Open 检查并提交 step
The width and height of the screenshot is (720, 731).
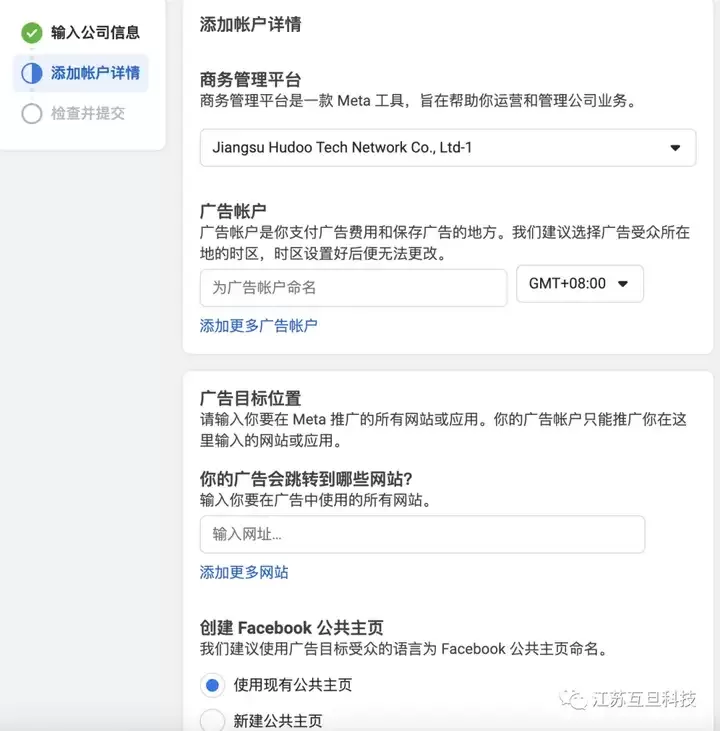coord(88,113)
